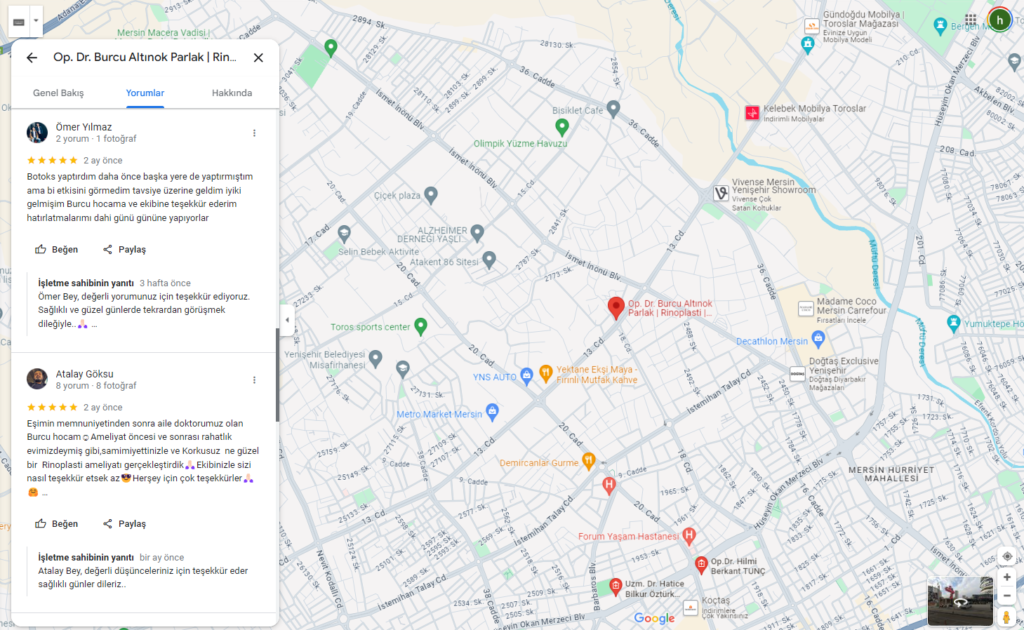Image resolution: width=1024 pixels, height=630 pixels.
Task: Click the reviews panel scrollbar
Action: click(x=277, y=375)
